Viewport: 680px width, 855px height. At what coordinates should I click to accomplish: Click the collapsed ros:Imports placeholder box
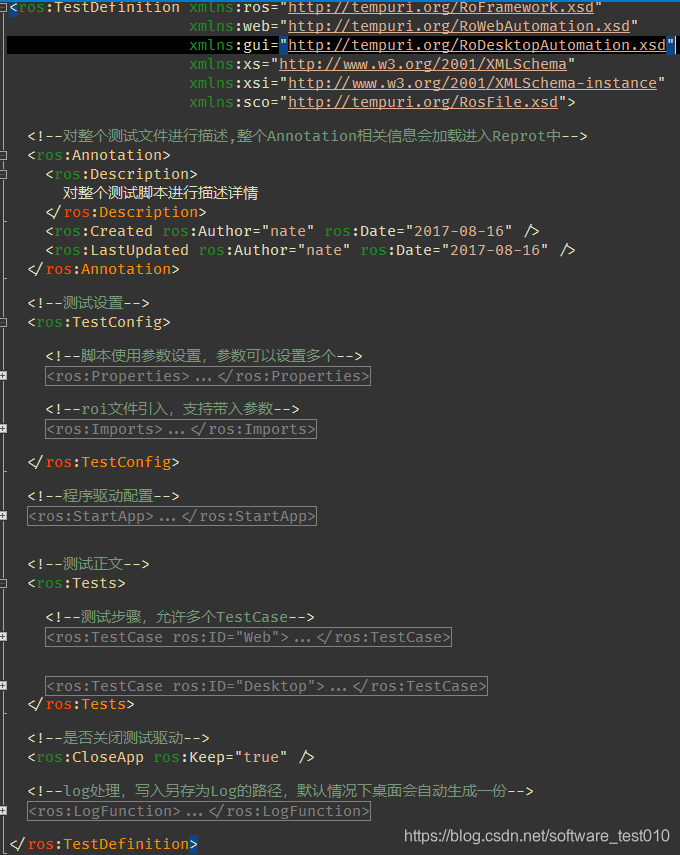point(181,429)
